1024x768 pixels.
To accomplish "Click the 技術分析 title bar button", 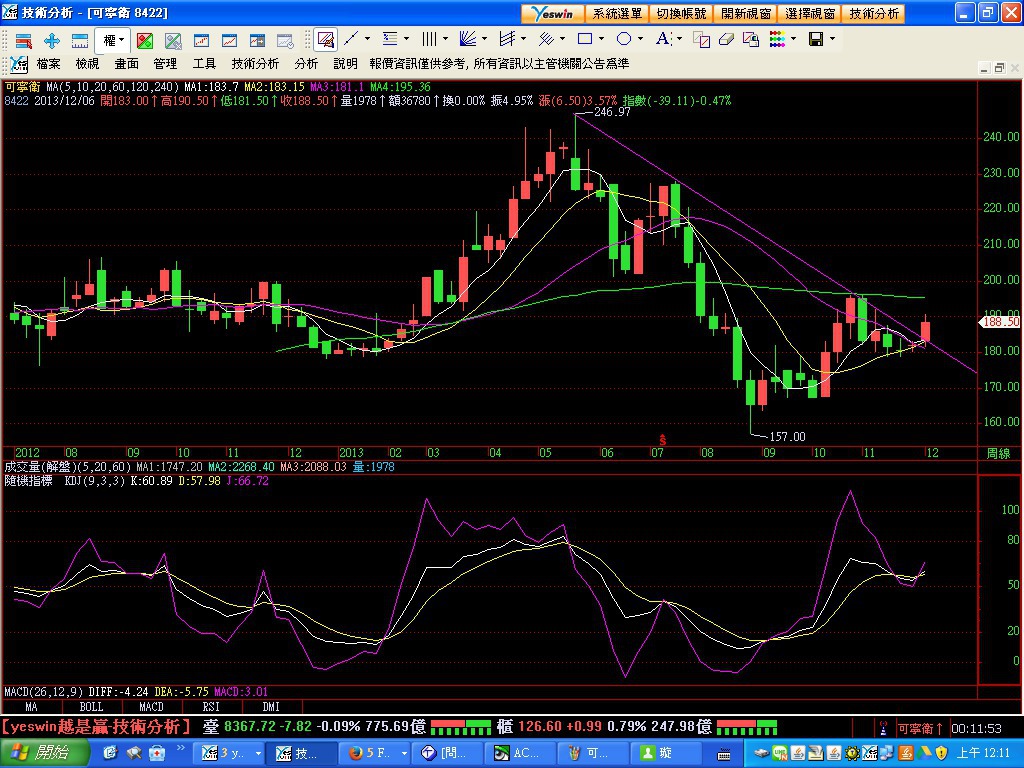I will tap(874, 13).
